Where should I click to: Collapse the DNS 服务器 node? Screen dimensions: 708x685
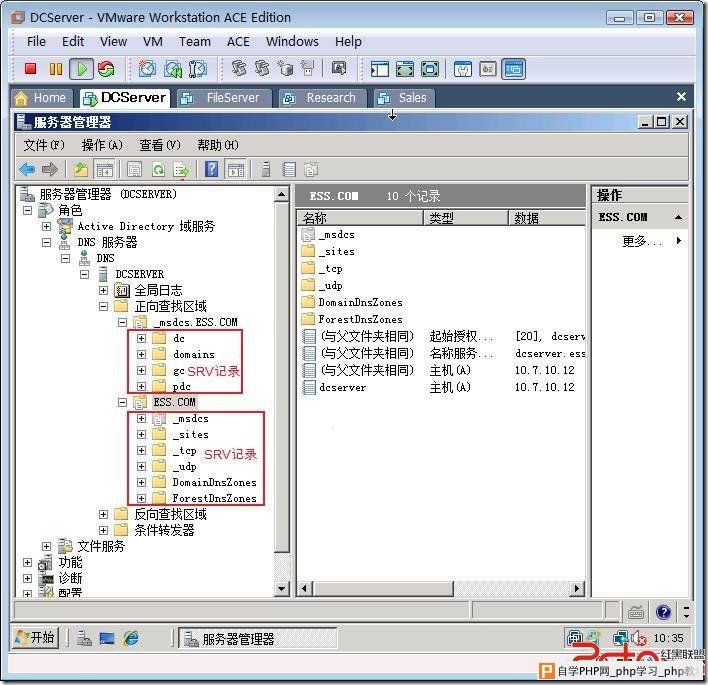(x=47, y=242)
